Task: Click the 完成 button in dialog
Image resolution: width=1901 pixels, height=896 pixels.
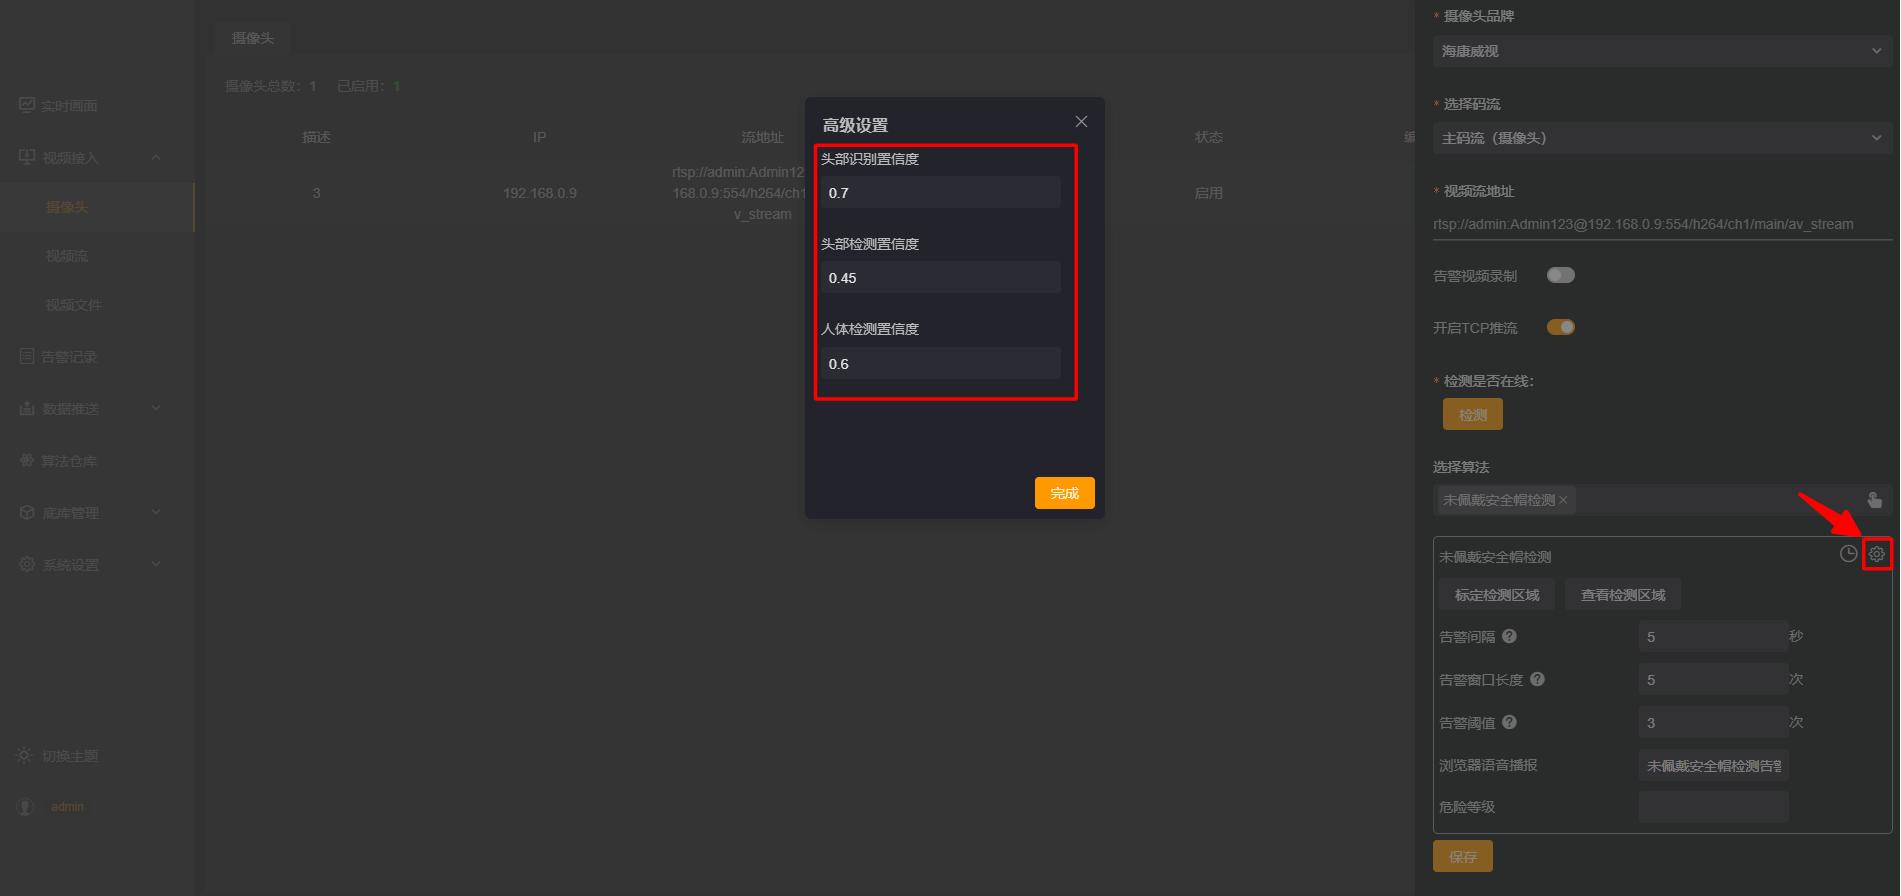Action: tap(1064, 493)
